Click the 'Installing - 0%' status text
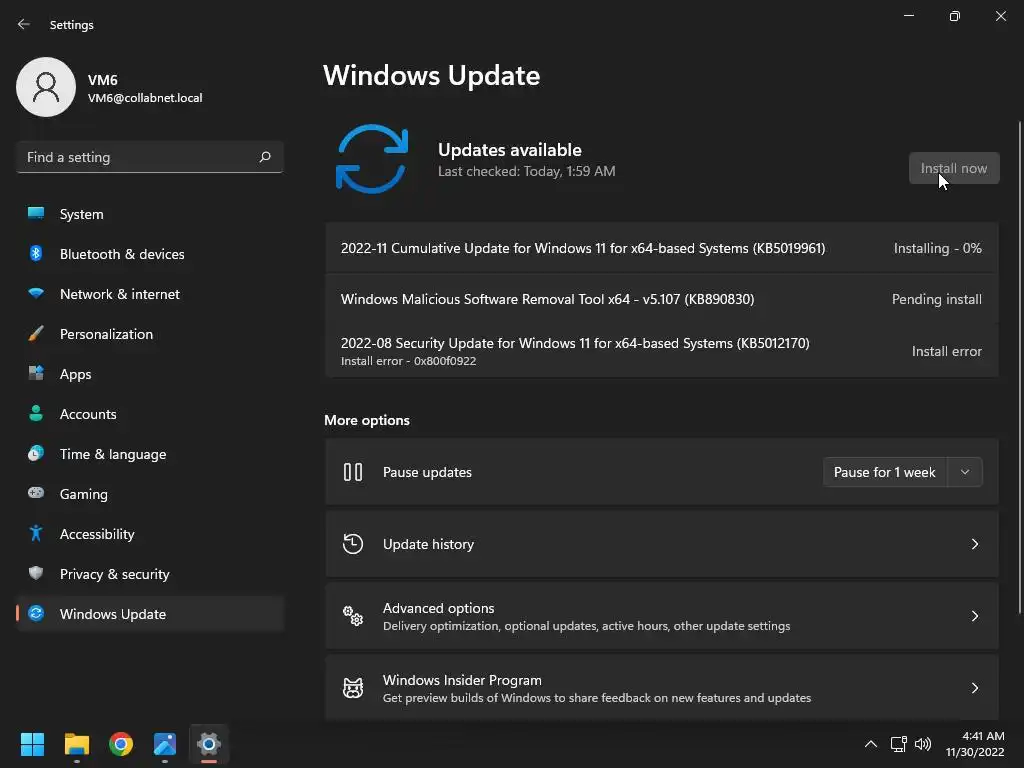The width and height of the screenshot is (1024, 768). tap(937, 248)
